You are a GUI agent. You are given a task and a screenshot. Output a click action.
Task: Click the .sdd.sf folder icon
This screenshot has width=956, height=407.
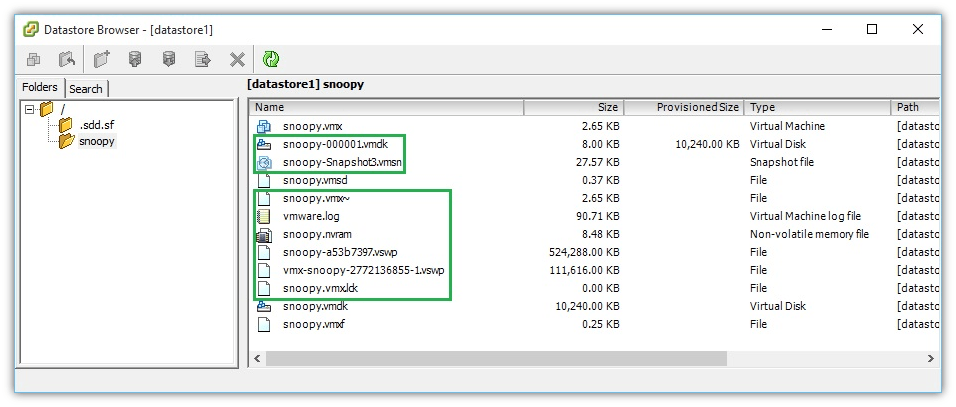click(65, 126)
